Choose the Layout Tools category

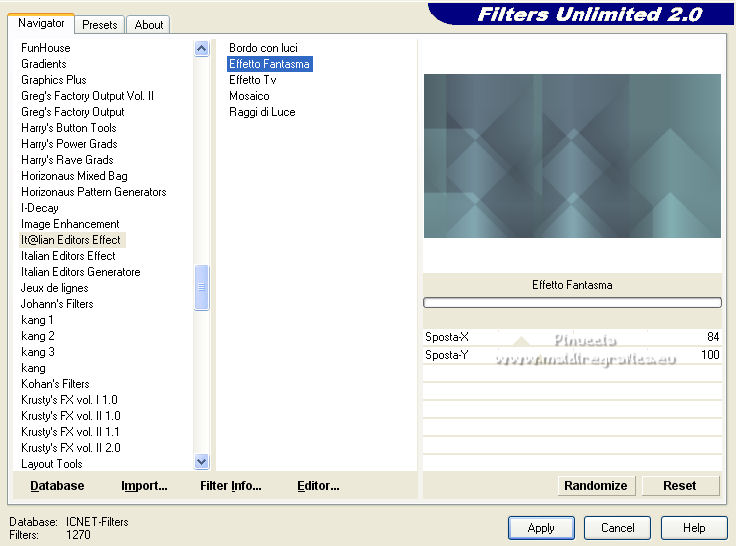click(52, 463)
